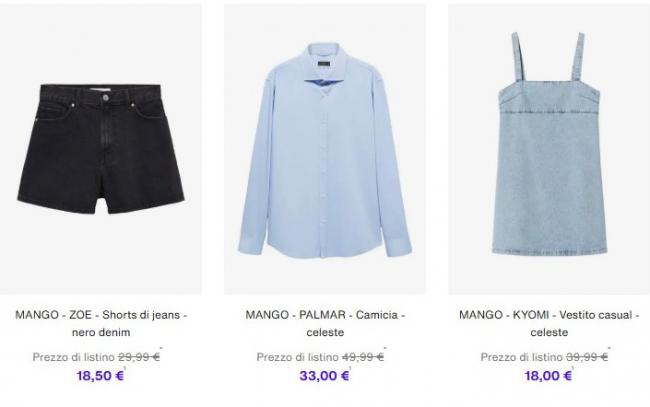The width and height of the screenshot is (650, 407).
Task: Click the 18,00 € discounted price
Action: 548,376
